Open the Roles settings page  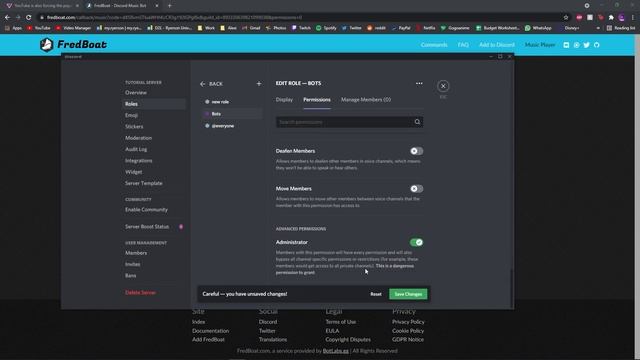click(x=153, y=104)
